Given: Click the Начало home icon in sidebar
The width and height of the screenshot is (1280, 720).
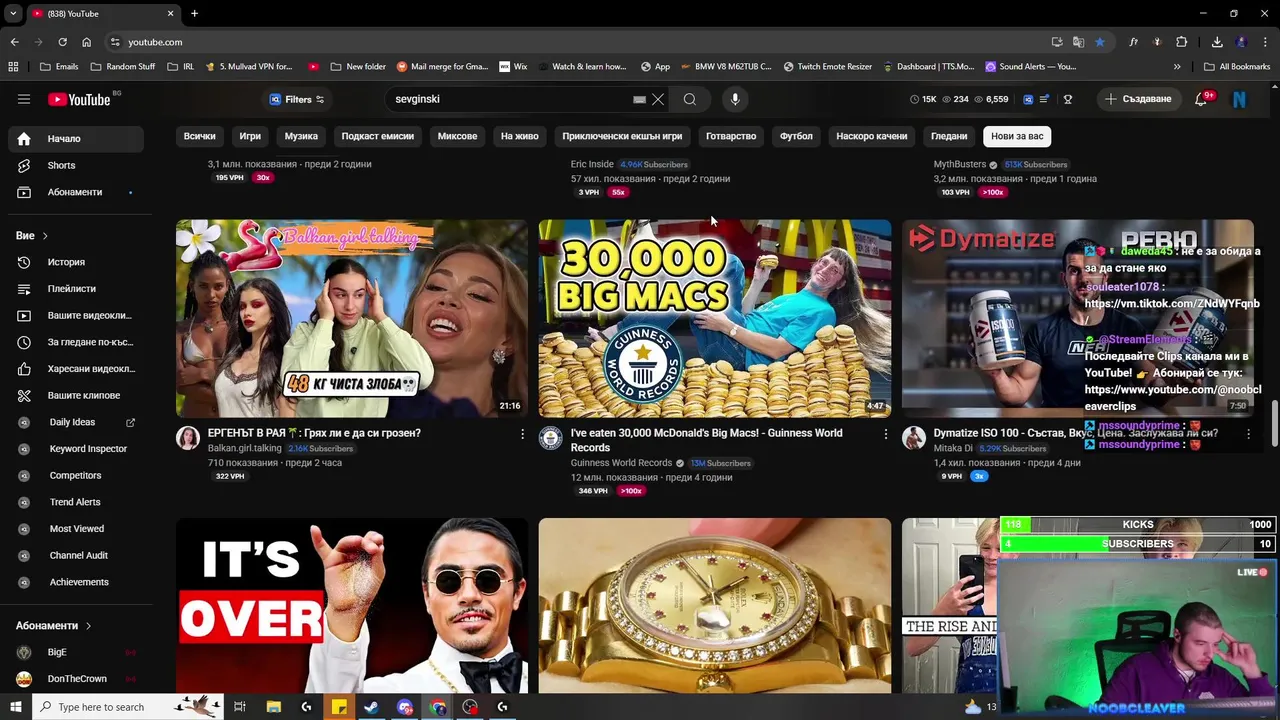Looking at the screenshot, I should [x=24, y=139].
